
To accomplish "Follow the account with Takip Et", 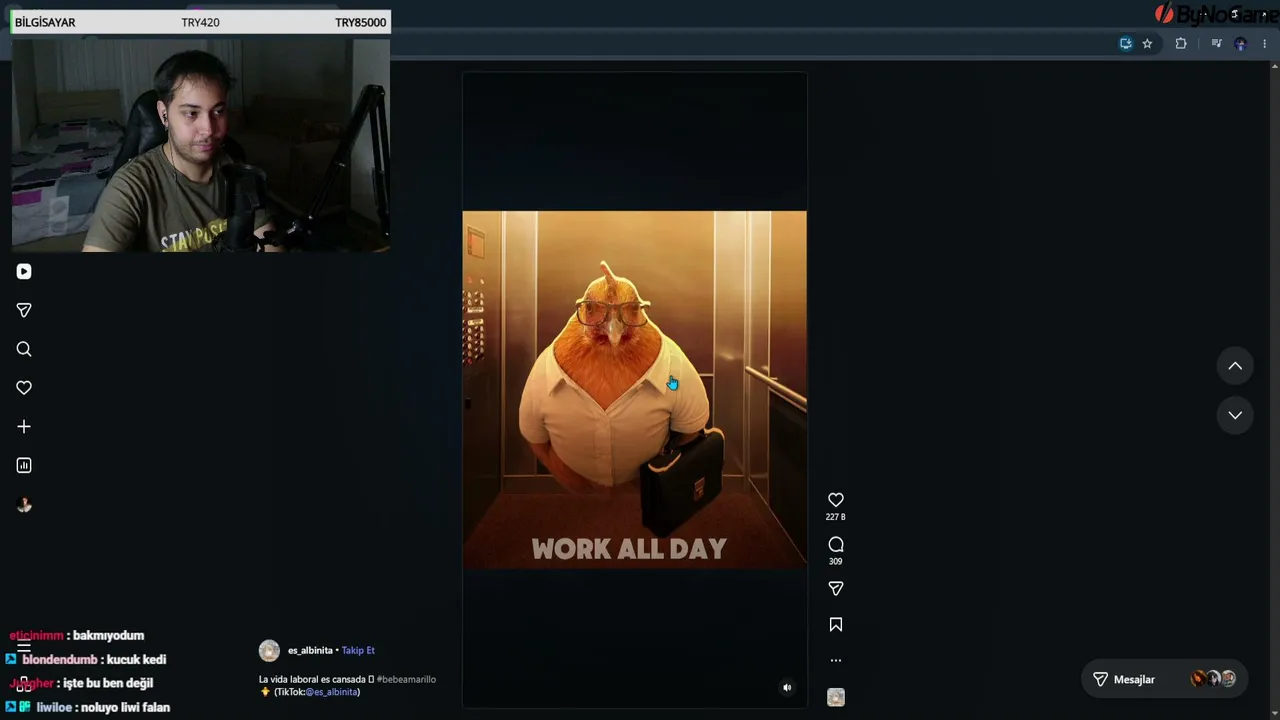I will tap(358, 651).
